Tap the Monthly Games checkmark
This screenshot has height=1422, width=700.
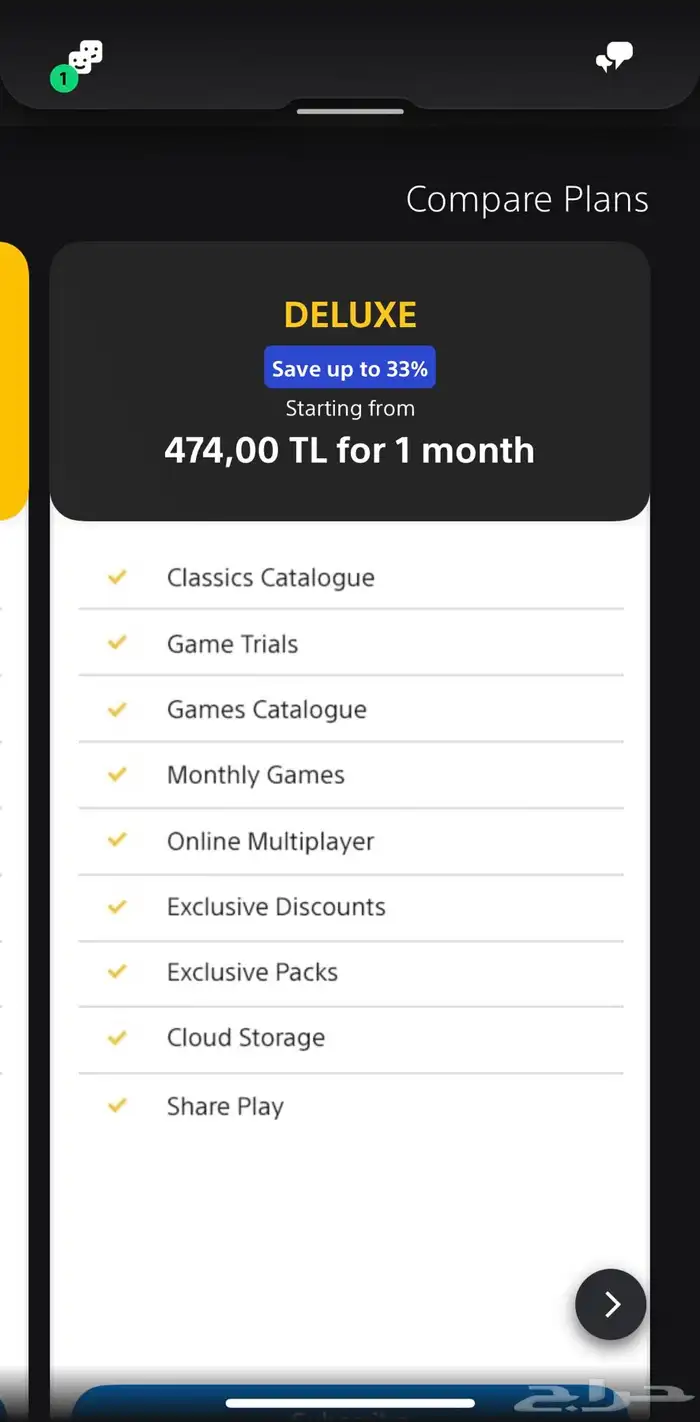coord(117,774)
